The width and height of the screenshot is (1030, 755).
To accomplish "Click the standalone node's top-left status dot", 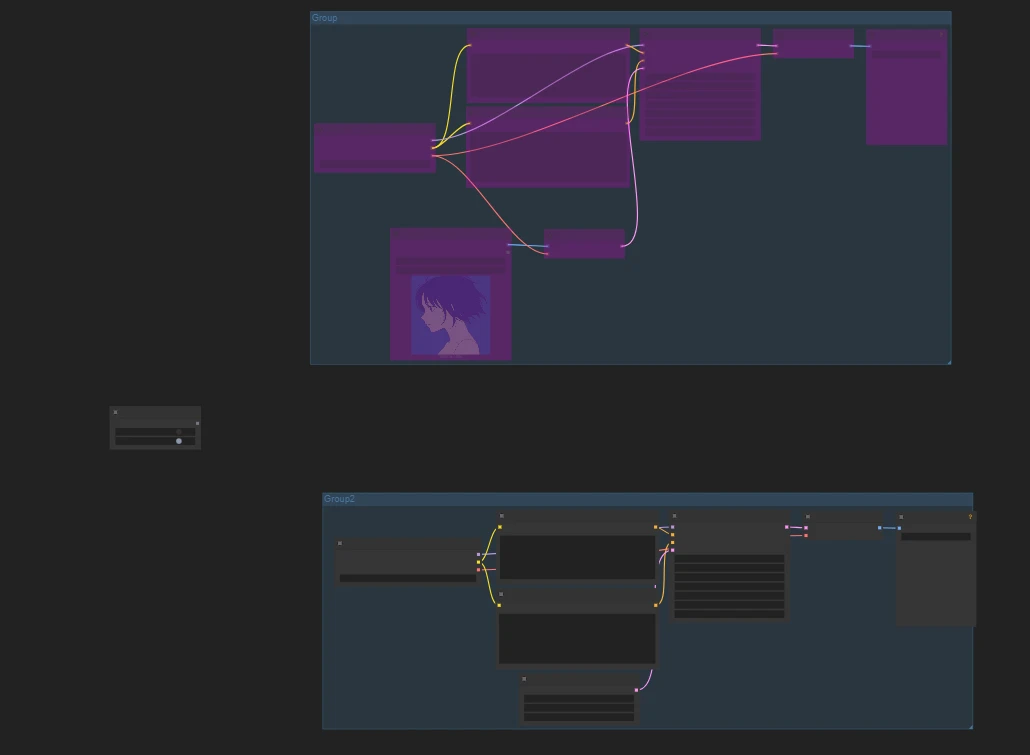I will point(116,412).
